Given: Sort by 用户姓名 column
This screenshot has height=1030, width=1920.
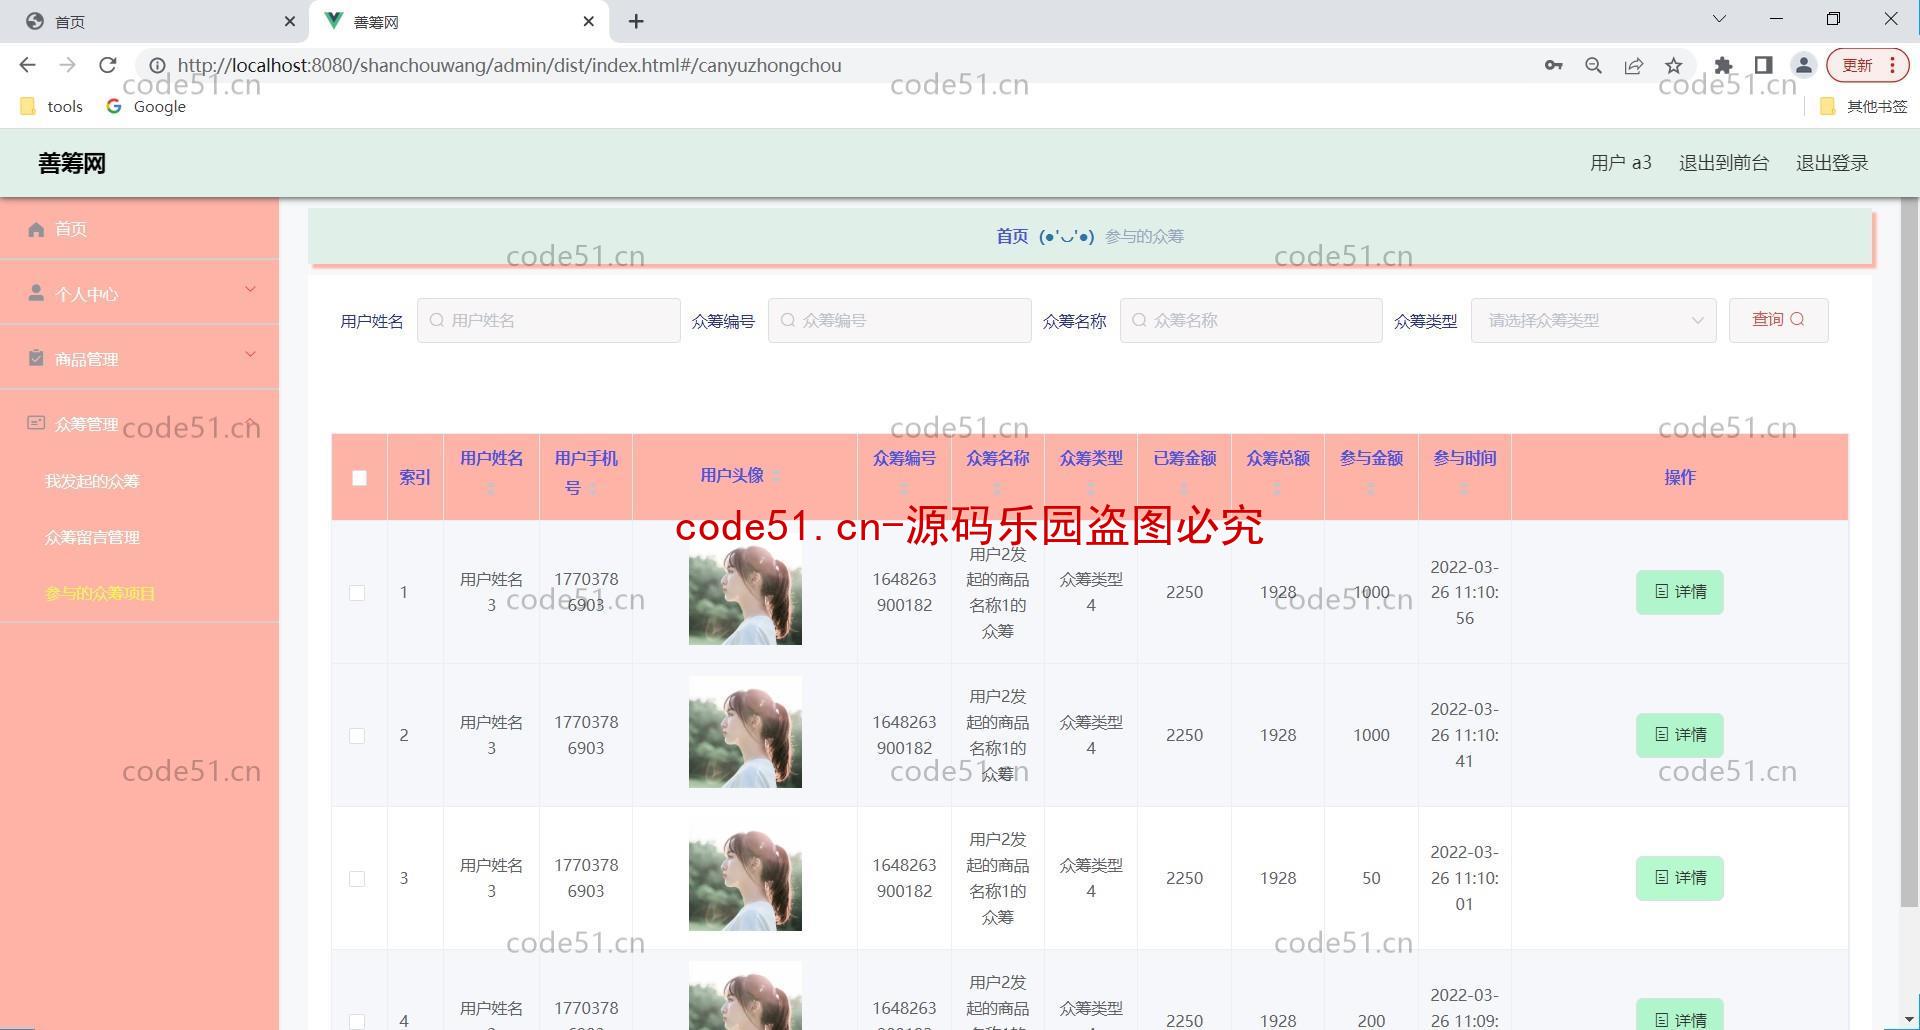Looking at the screenshot, I should pos(490,489).
